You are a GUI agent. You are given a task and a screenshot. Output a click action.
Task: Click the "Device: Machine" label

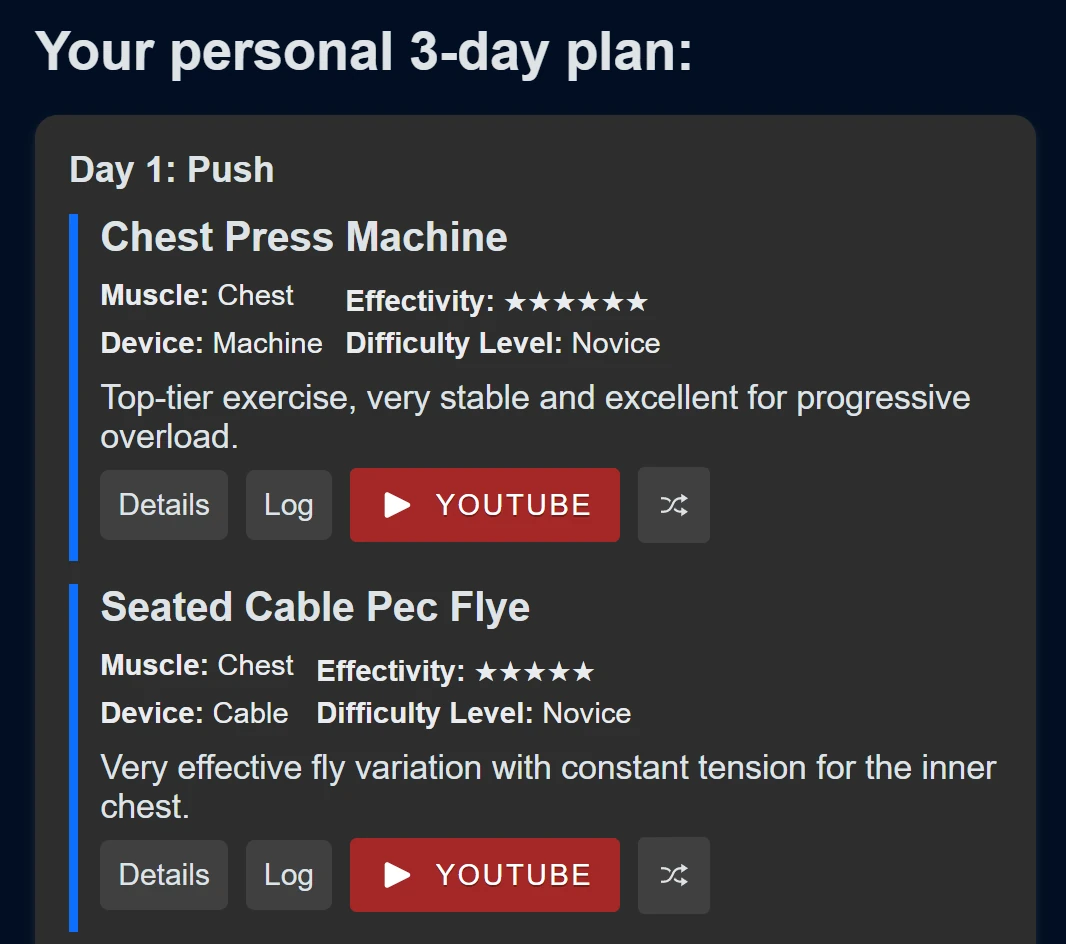pyautogui.click(x=211, y=343)
